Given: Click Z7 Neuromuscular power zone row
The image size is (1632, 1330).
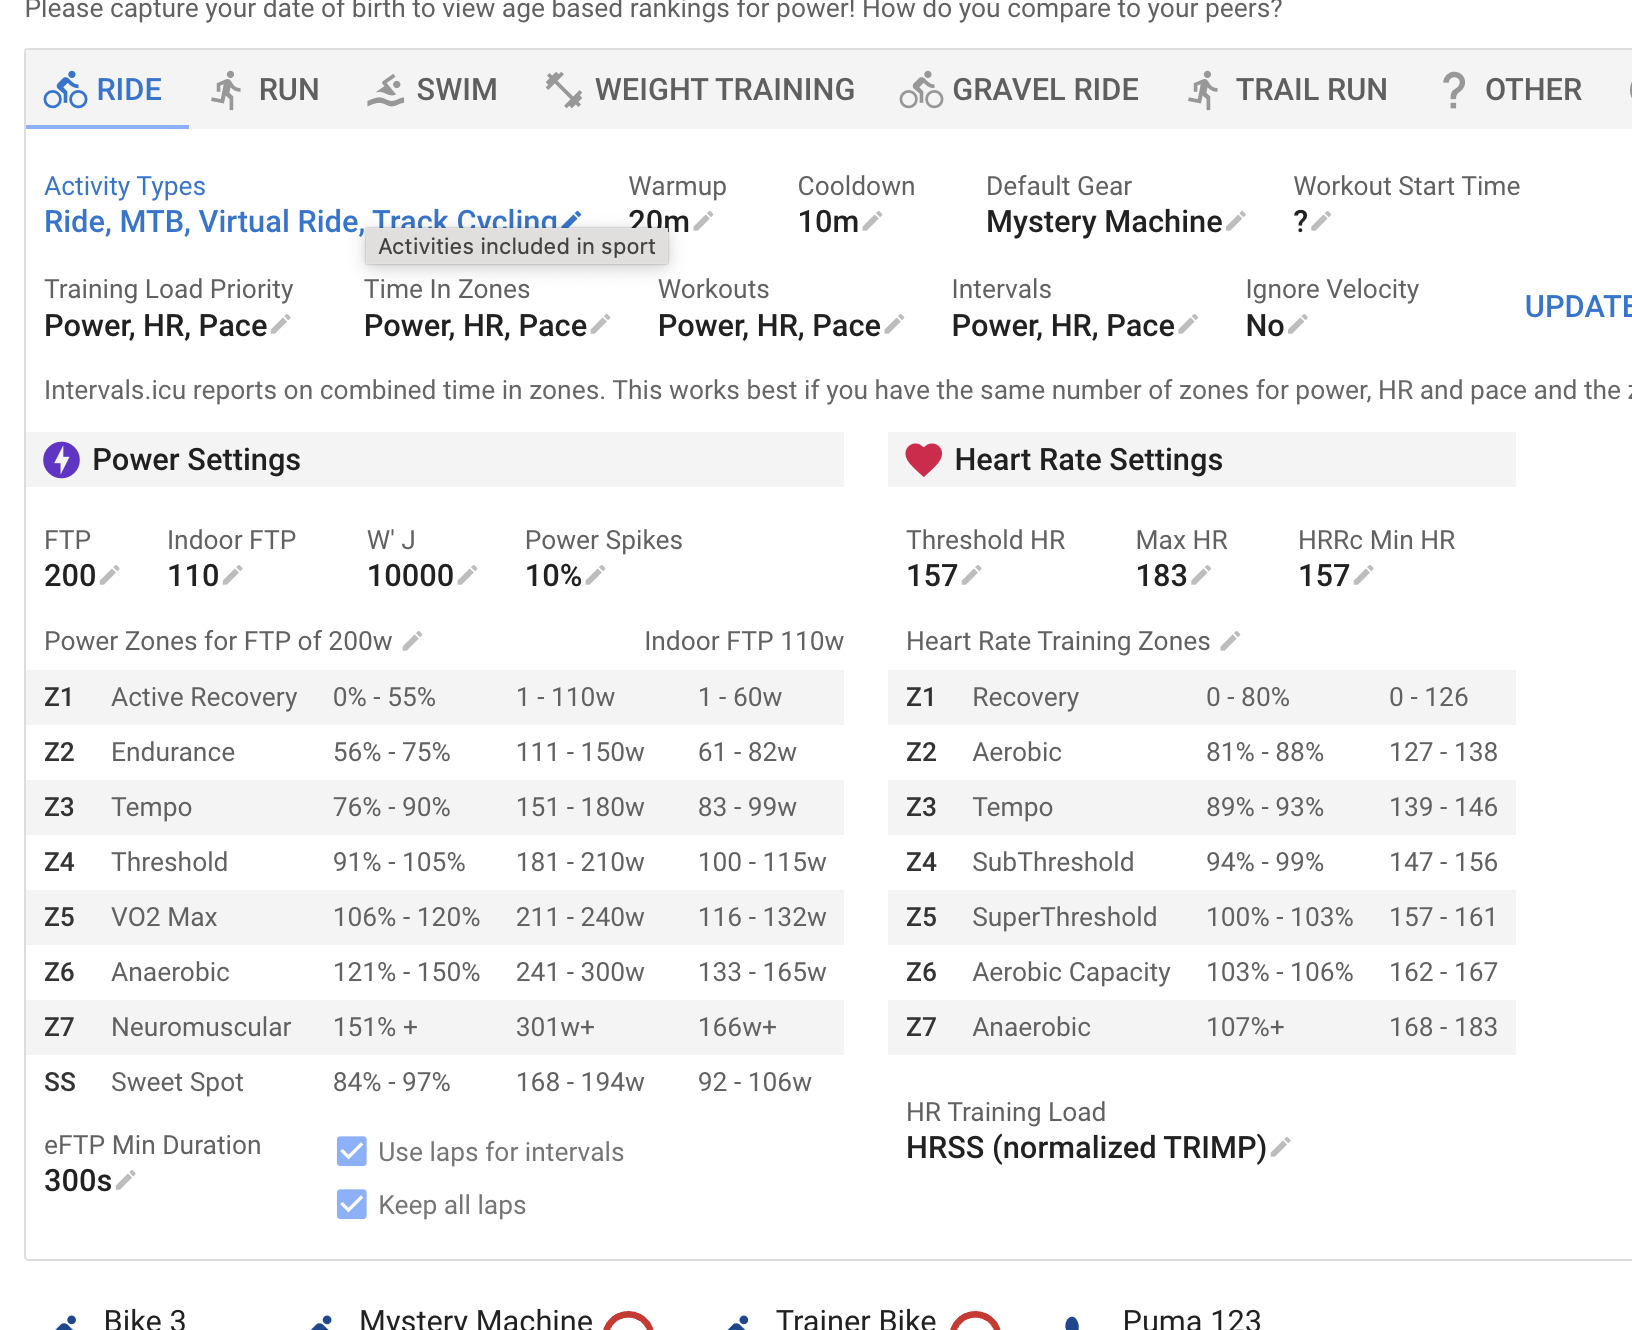Looking at the screenshot, I should coord(434,1027).
